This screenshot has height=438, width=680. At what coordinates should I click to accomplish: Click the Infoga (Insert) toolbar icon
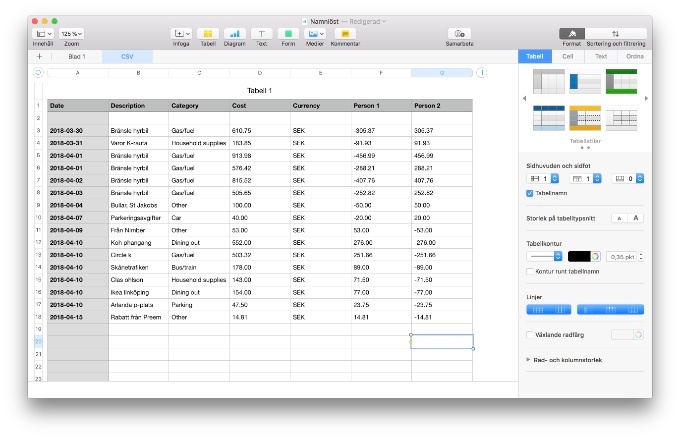pos(181,33)
